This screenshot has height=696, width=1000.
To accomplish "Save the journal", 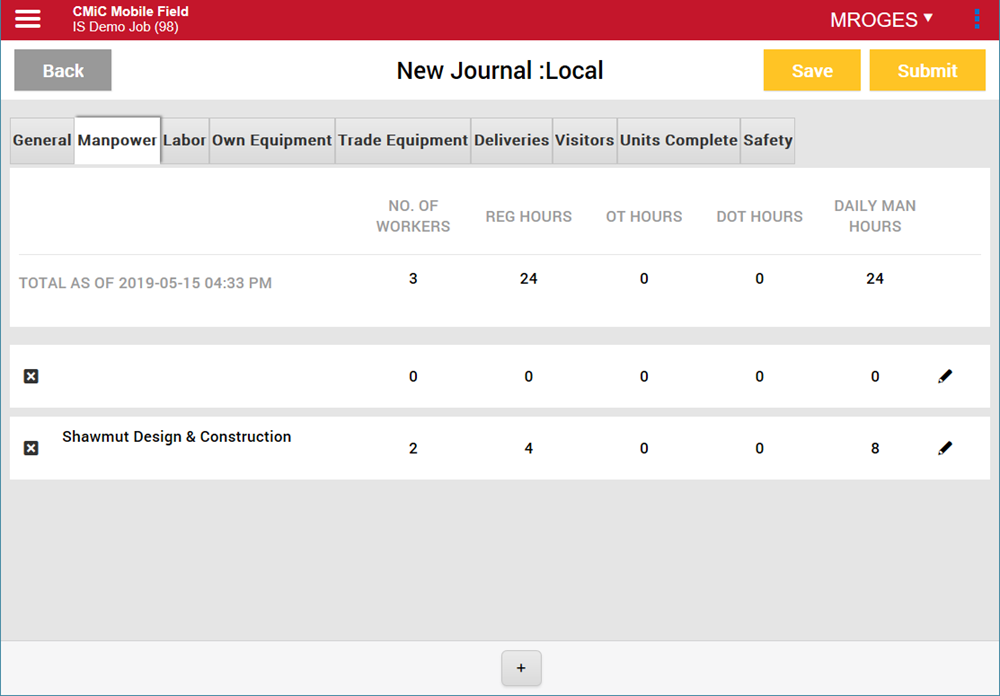I will [x=811, y=71].
